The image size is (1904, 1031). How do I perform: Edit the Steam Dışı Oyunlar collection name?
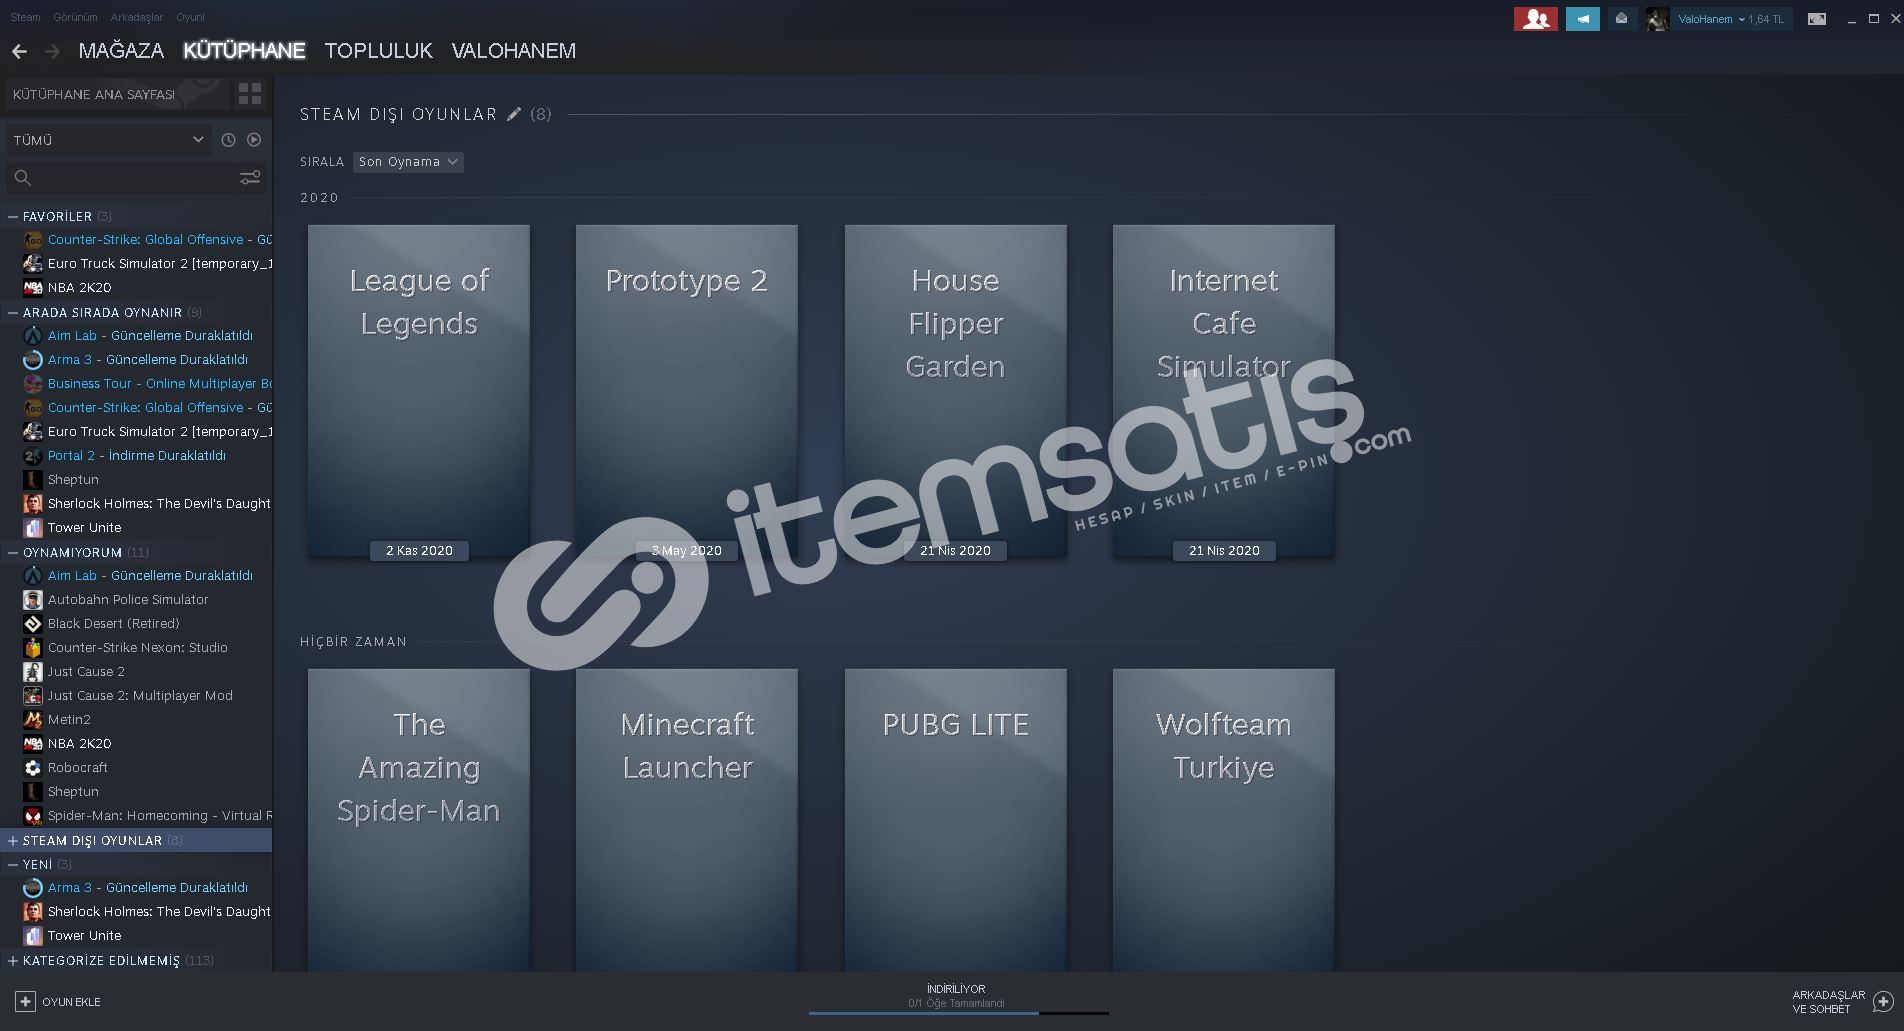(514, 114)
